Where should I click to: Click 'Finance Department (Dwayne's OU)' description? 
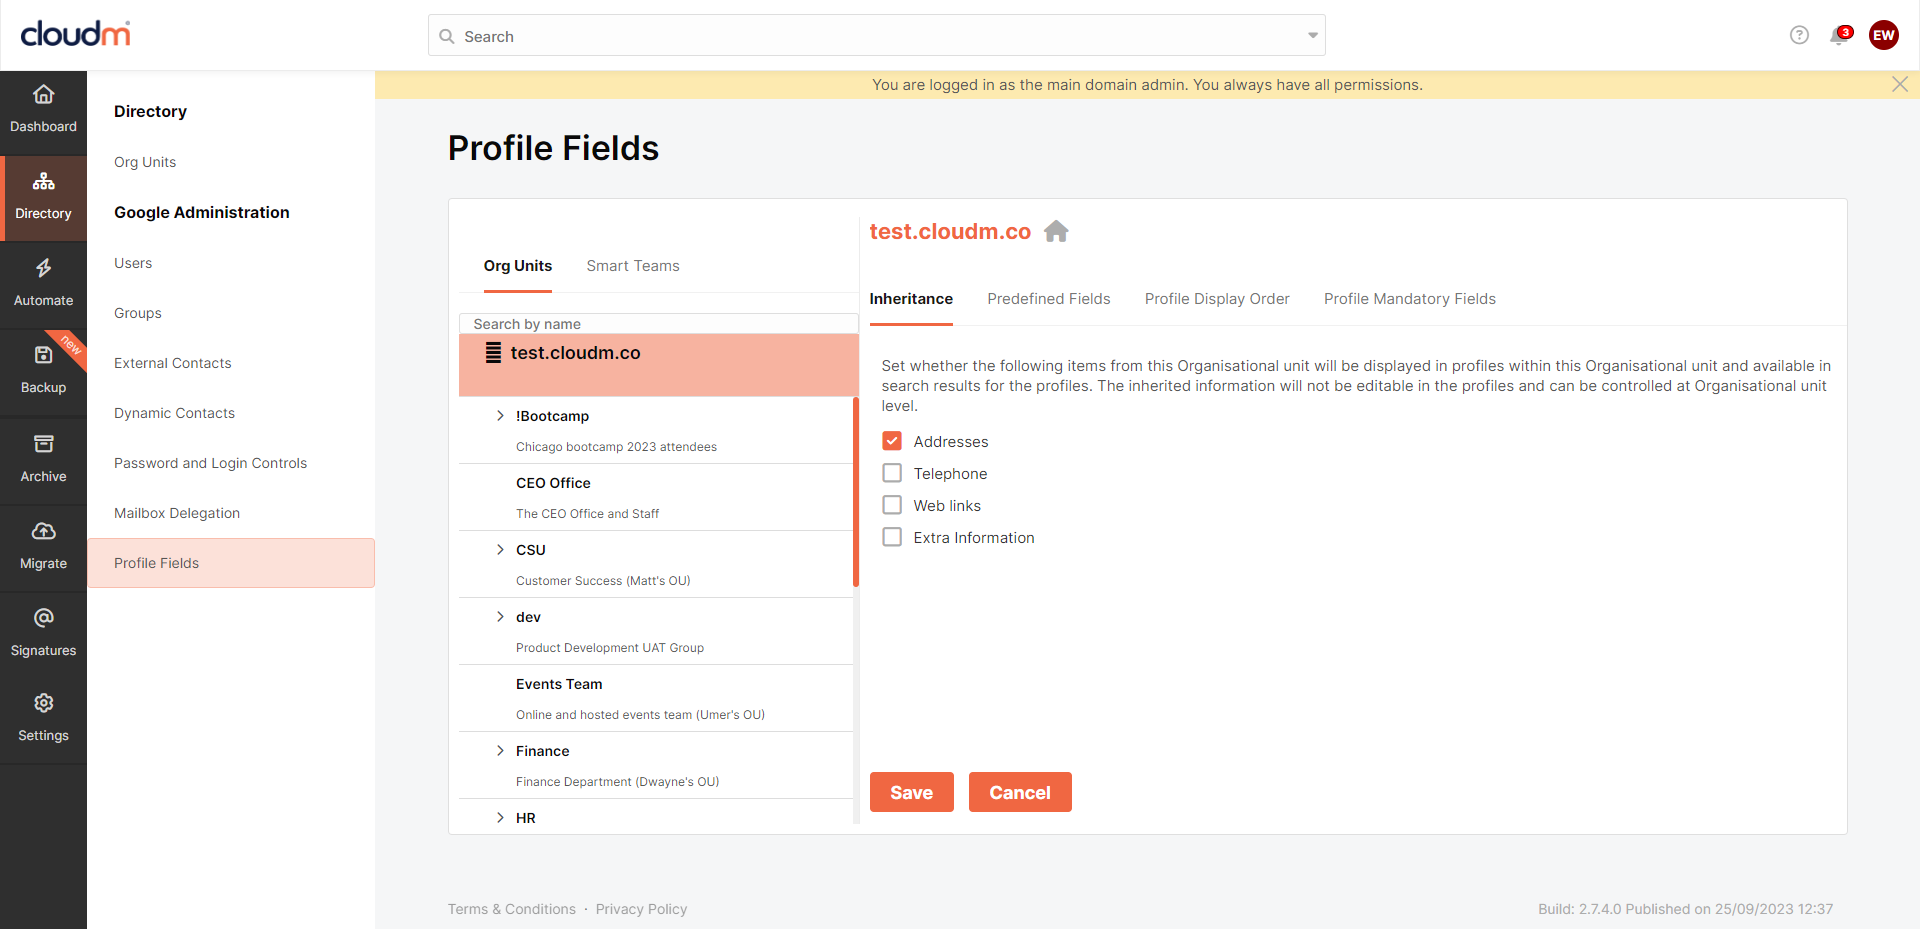[x=617, y=782]
